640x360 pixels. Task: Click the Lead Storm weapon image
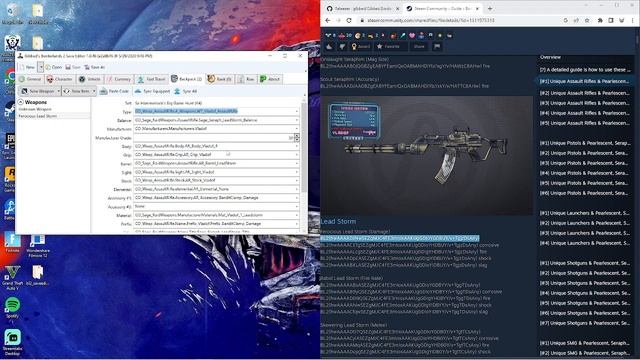point(427,156)
